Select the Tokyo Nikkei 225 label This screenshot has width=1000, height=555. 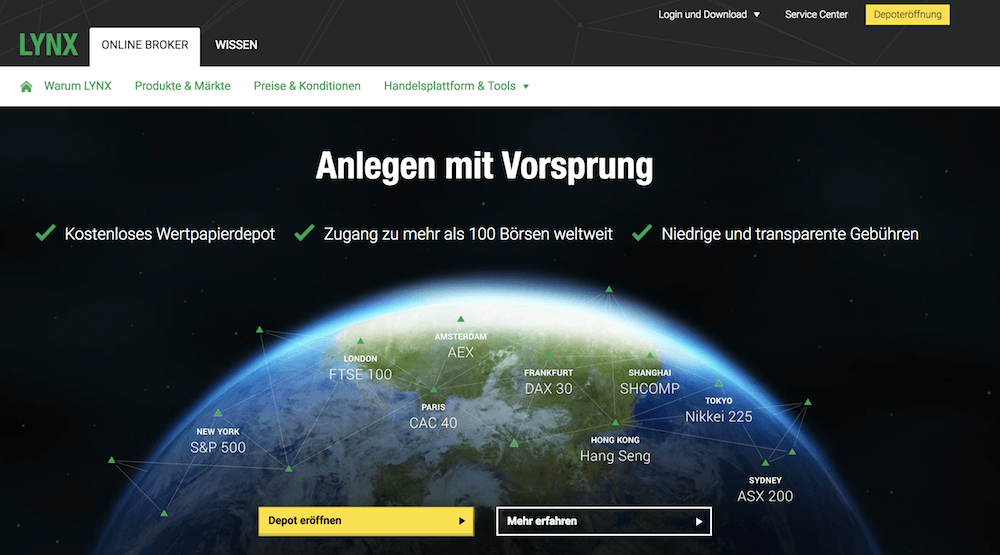(x=719, y=410)
